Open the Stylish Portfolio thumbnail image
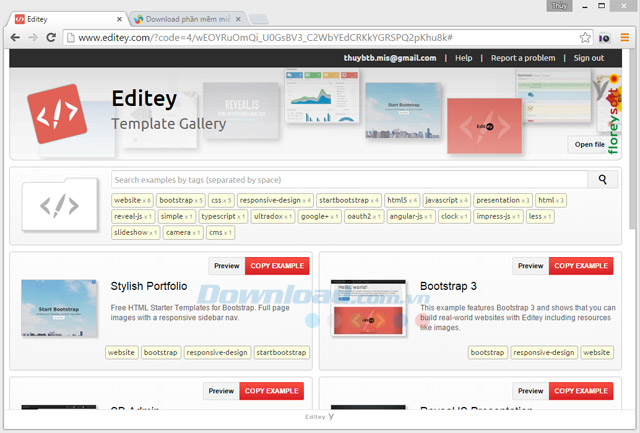Viewport: 640px width, 433px height. (x=59, y=308)
